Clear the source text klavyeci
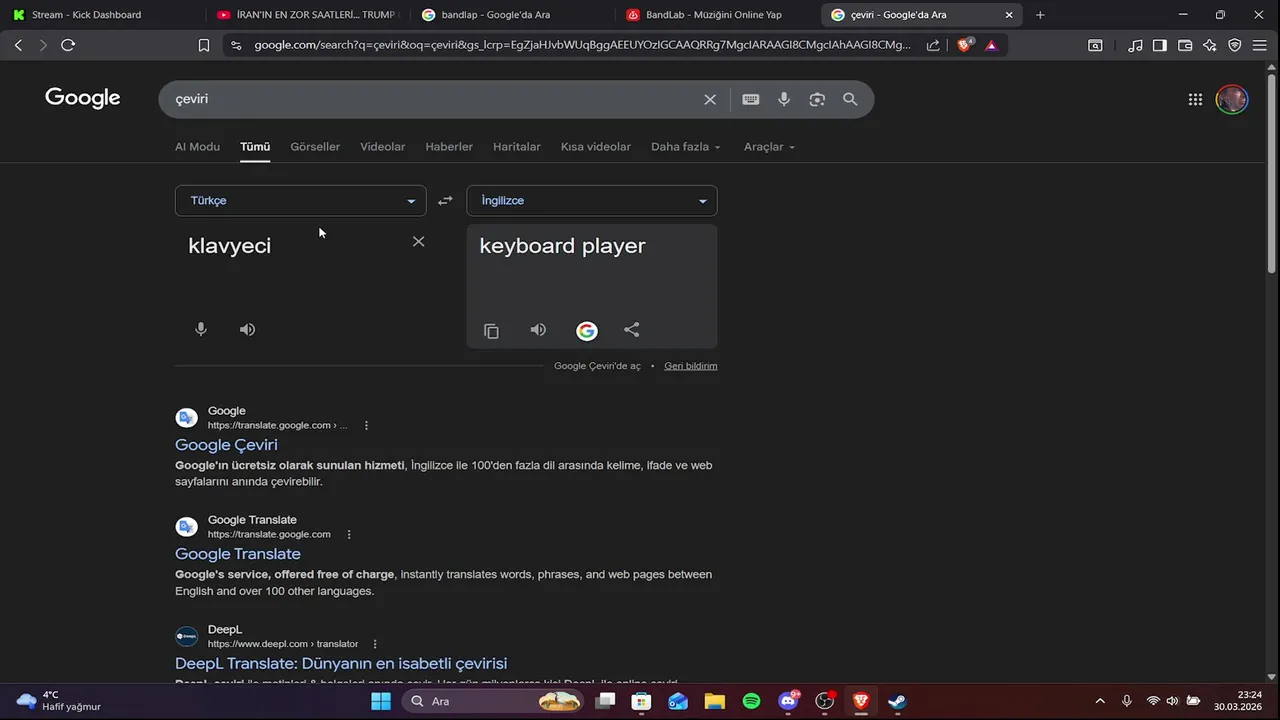Viewport: 1280px width, 720px height. 418,241
